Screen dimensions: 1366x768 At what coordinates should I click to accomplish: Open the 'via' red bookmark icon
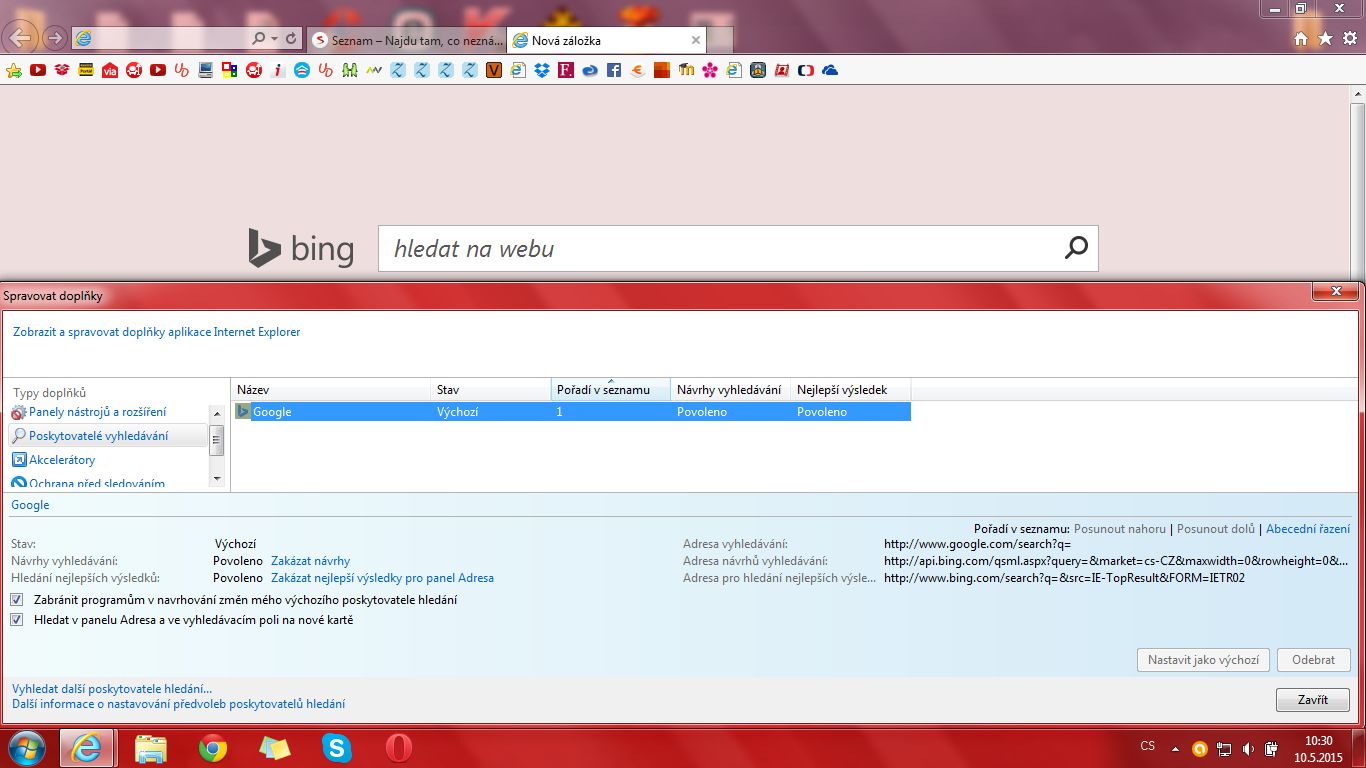pos(110,71)
